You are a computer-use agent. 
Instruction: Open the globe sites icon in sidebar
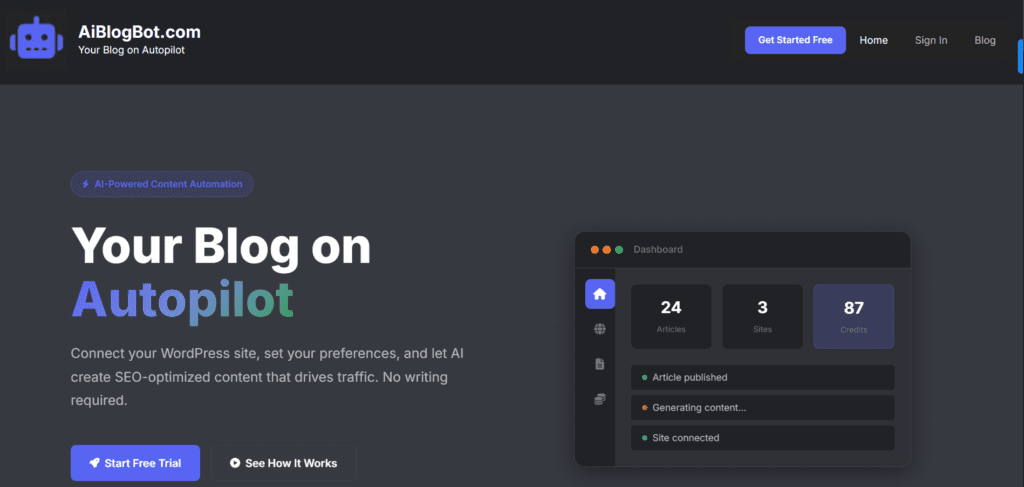[x=600, y=329]
